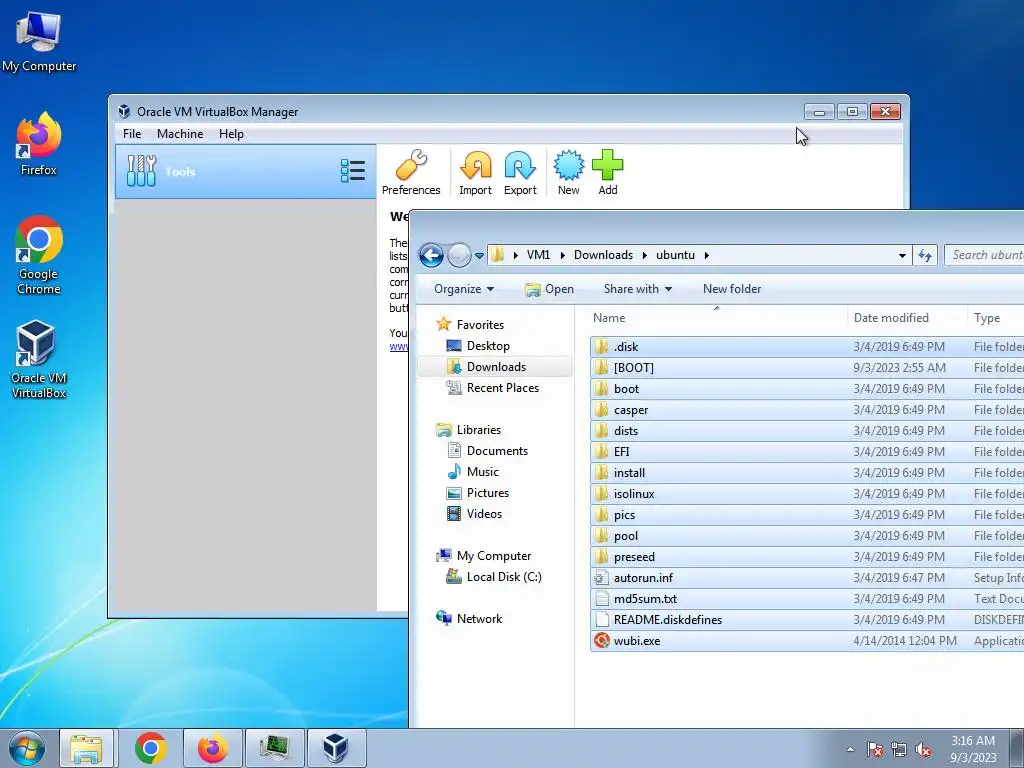Viewport: 1024px width, 768px height.
Task: Click the taskbar clock
Action: click(973, 749)
